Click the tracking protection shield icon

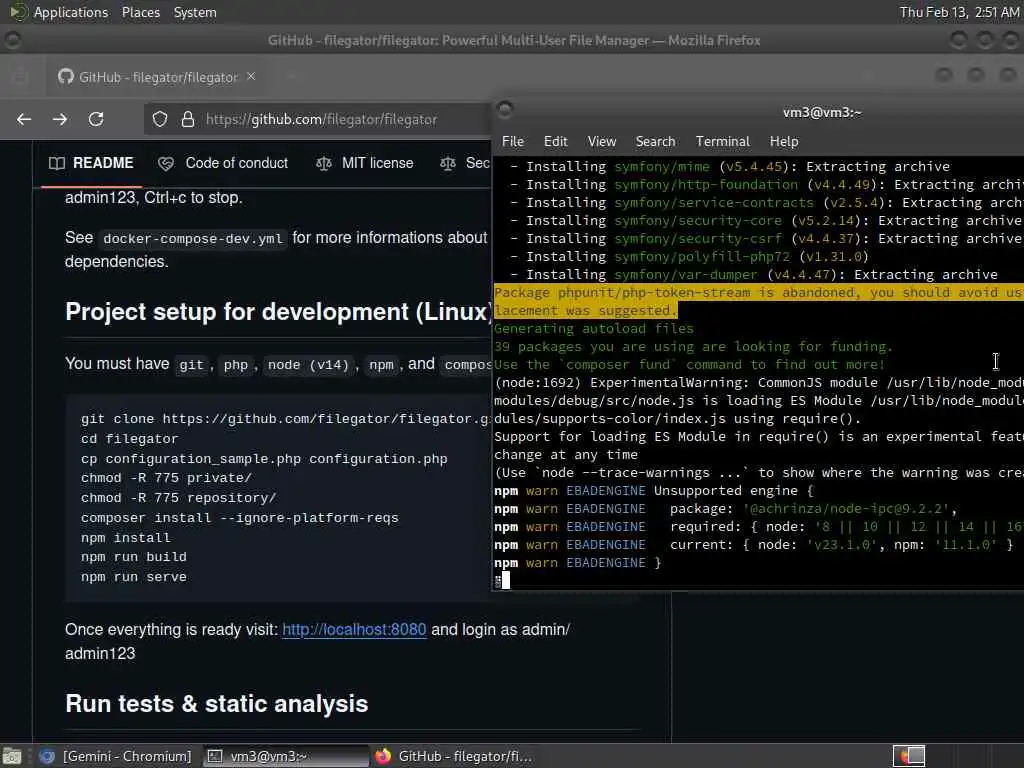coord(160,119)
